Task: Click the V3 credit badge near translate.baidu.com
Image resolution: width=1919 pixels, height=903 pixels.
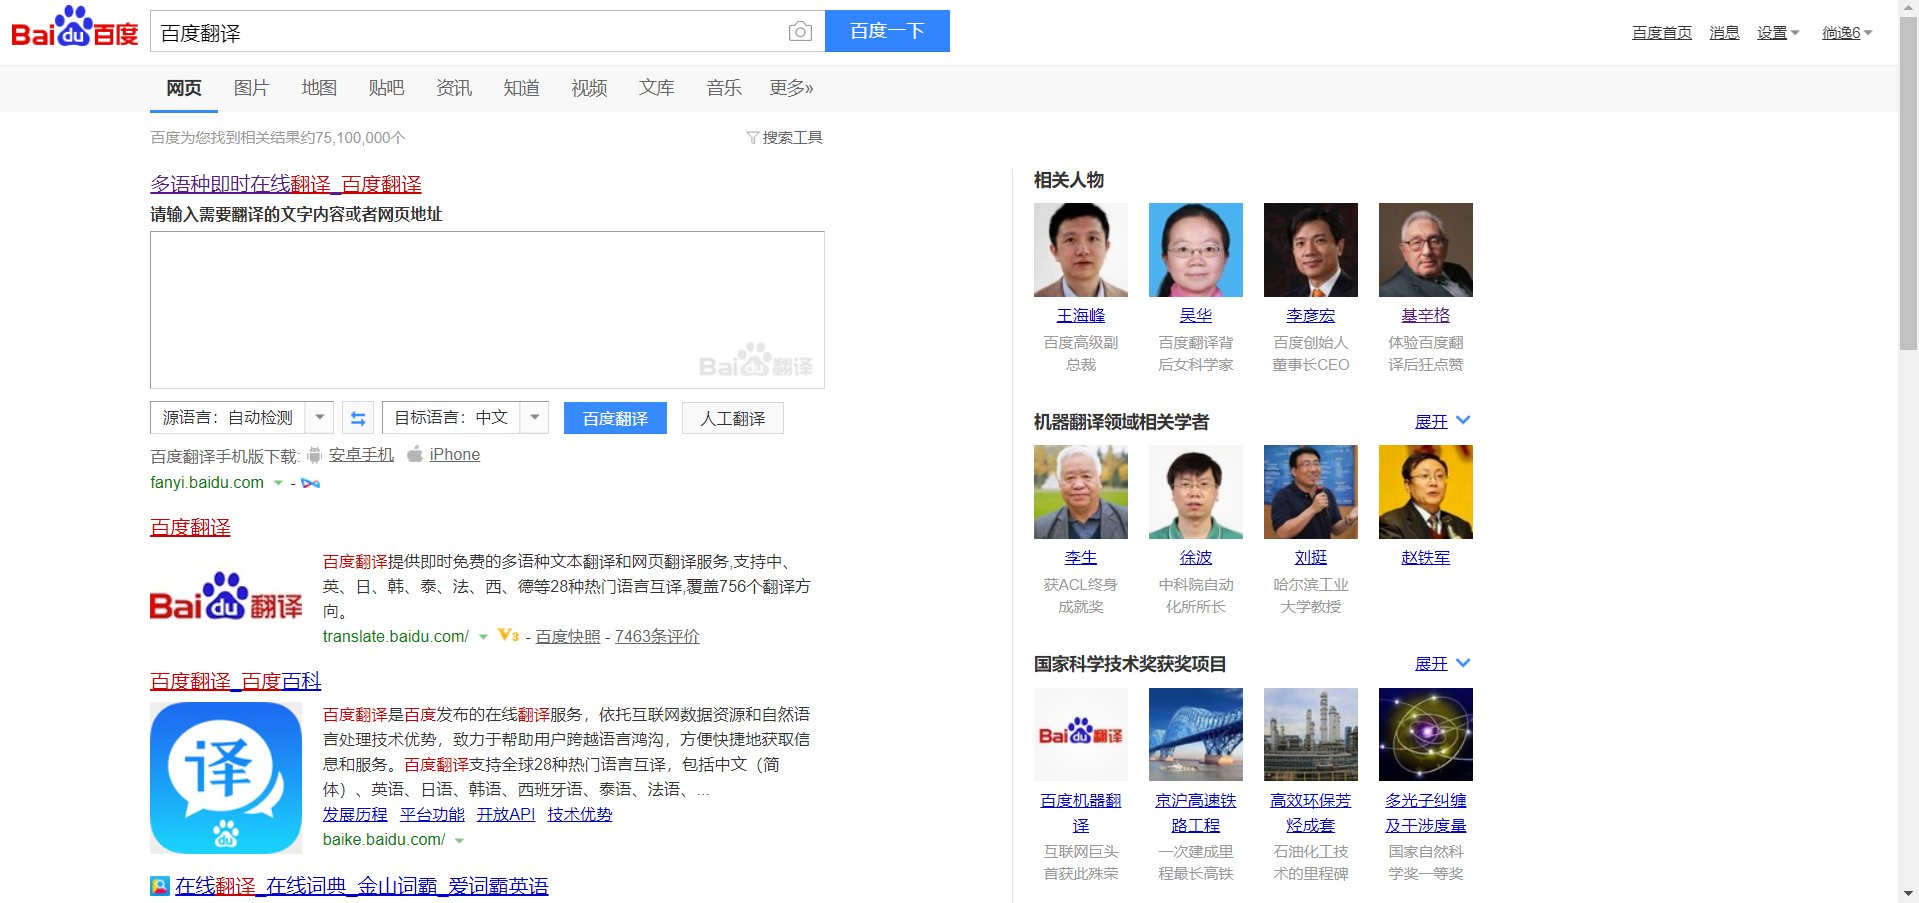Action: point(508,636)
